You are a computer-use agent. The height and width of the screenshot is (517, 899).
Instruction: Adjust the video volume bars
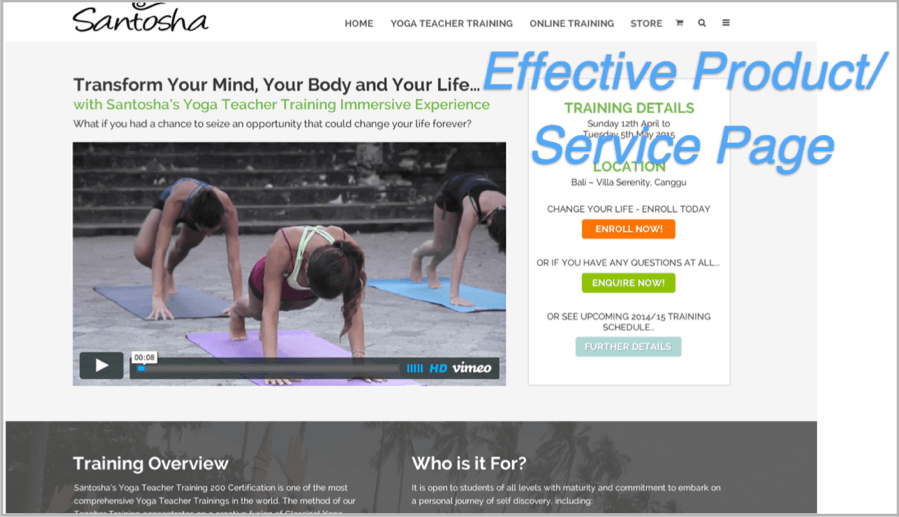coord(415,369)
